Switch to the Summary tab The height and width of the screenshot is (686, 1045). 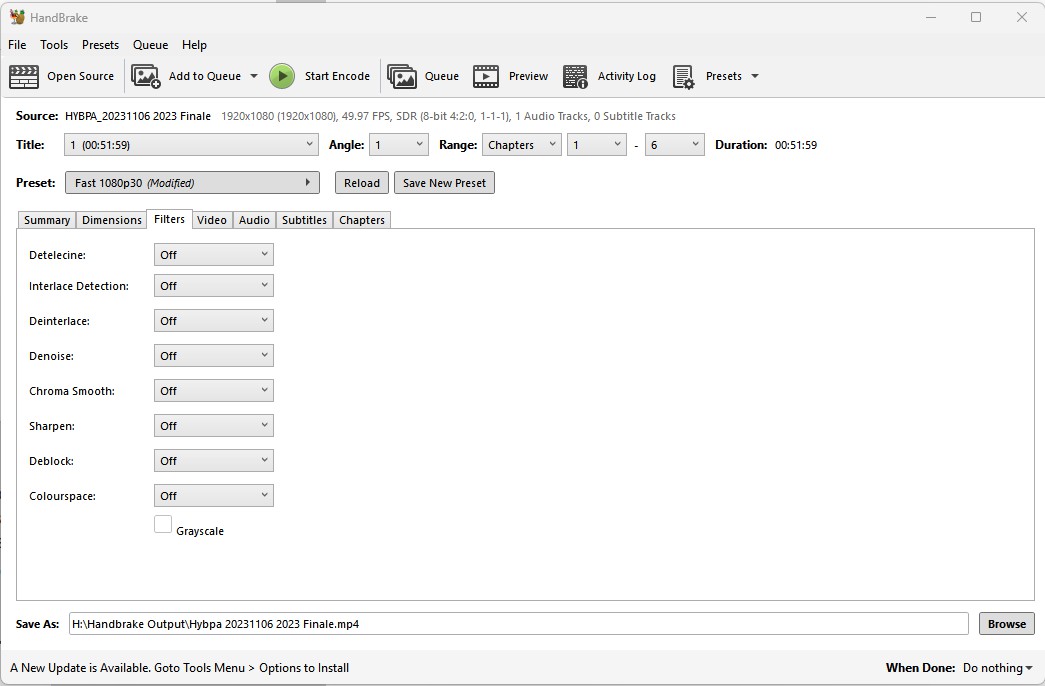click(x=47, y=220)
